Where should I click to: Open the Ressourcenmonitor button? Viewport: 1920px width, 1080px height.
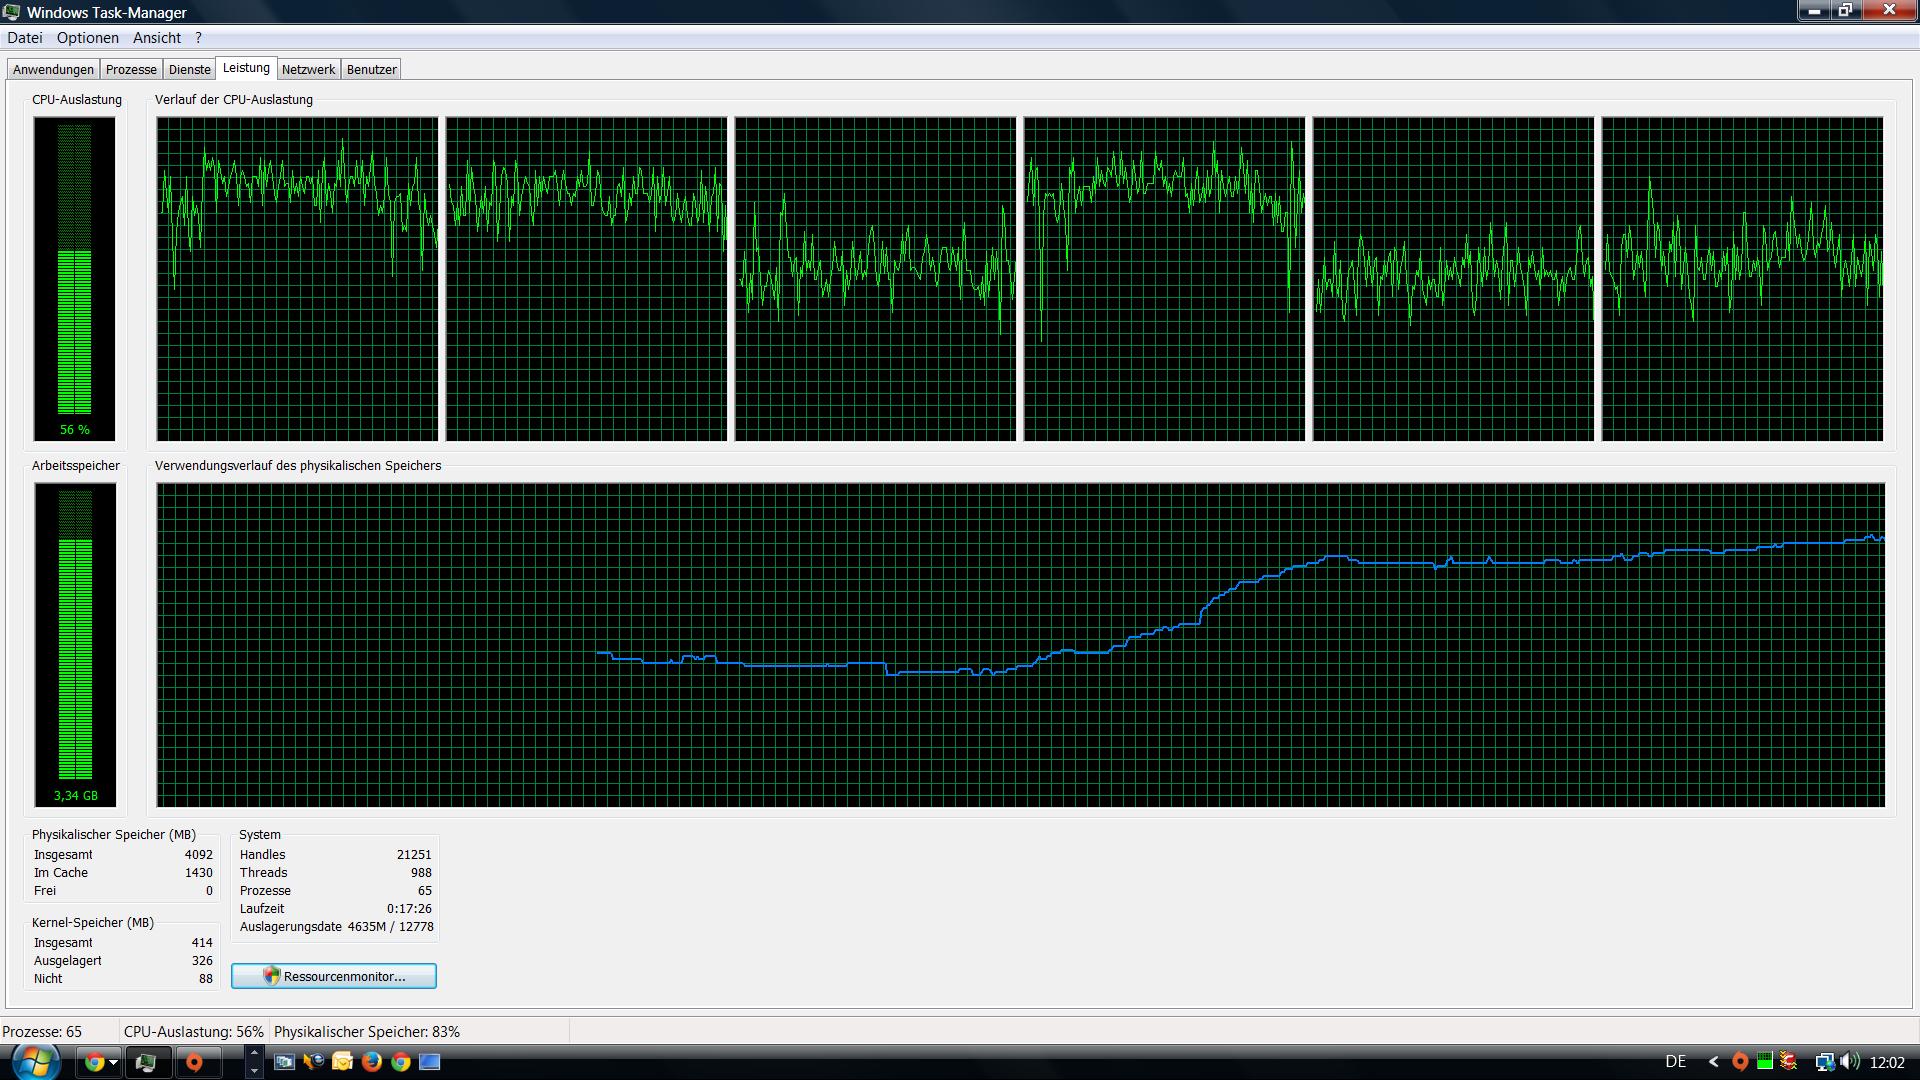tap(334, 976)
